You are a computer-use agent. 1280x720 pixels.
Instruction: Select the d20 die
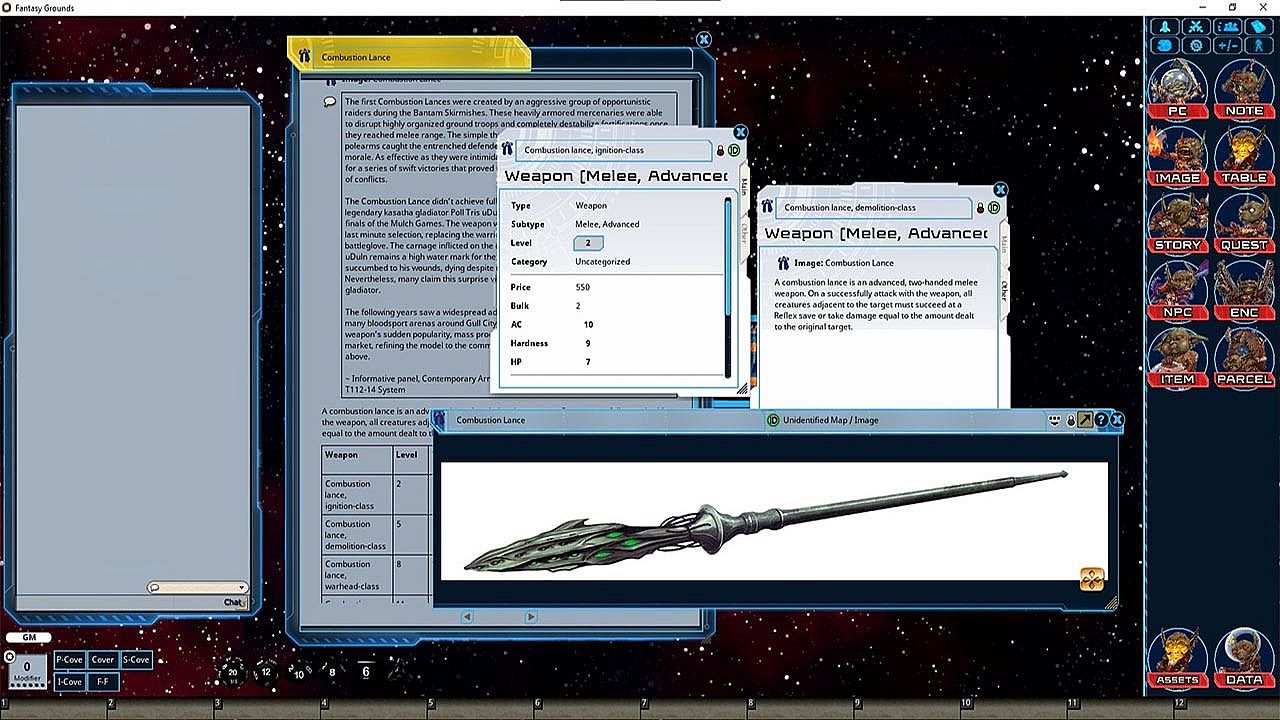[x=233, y=672]
